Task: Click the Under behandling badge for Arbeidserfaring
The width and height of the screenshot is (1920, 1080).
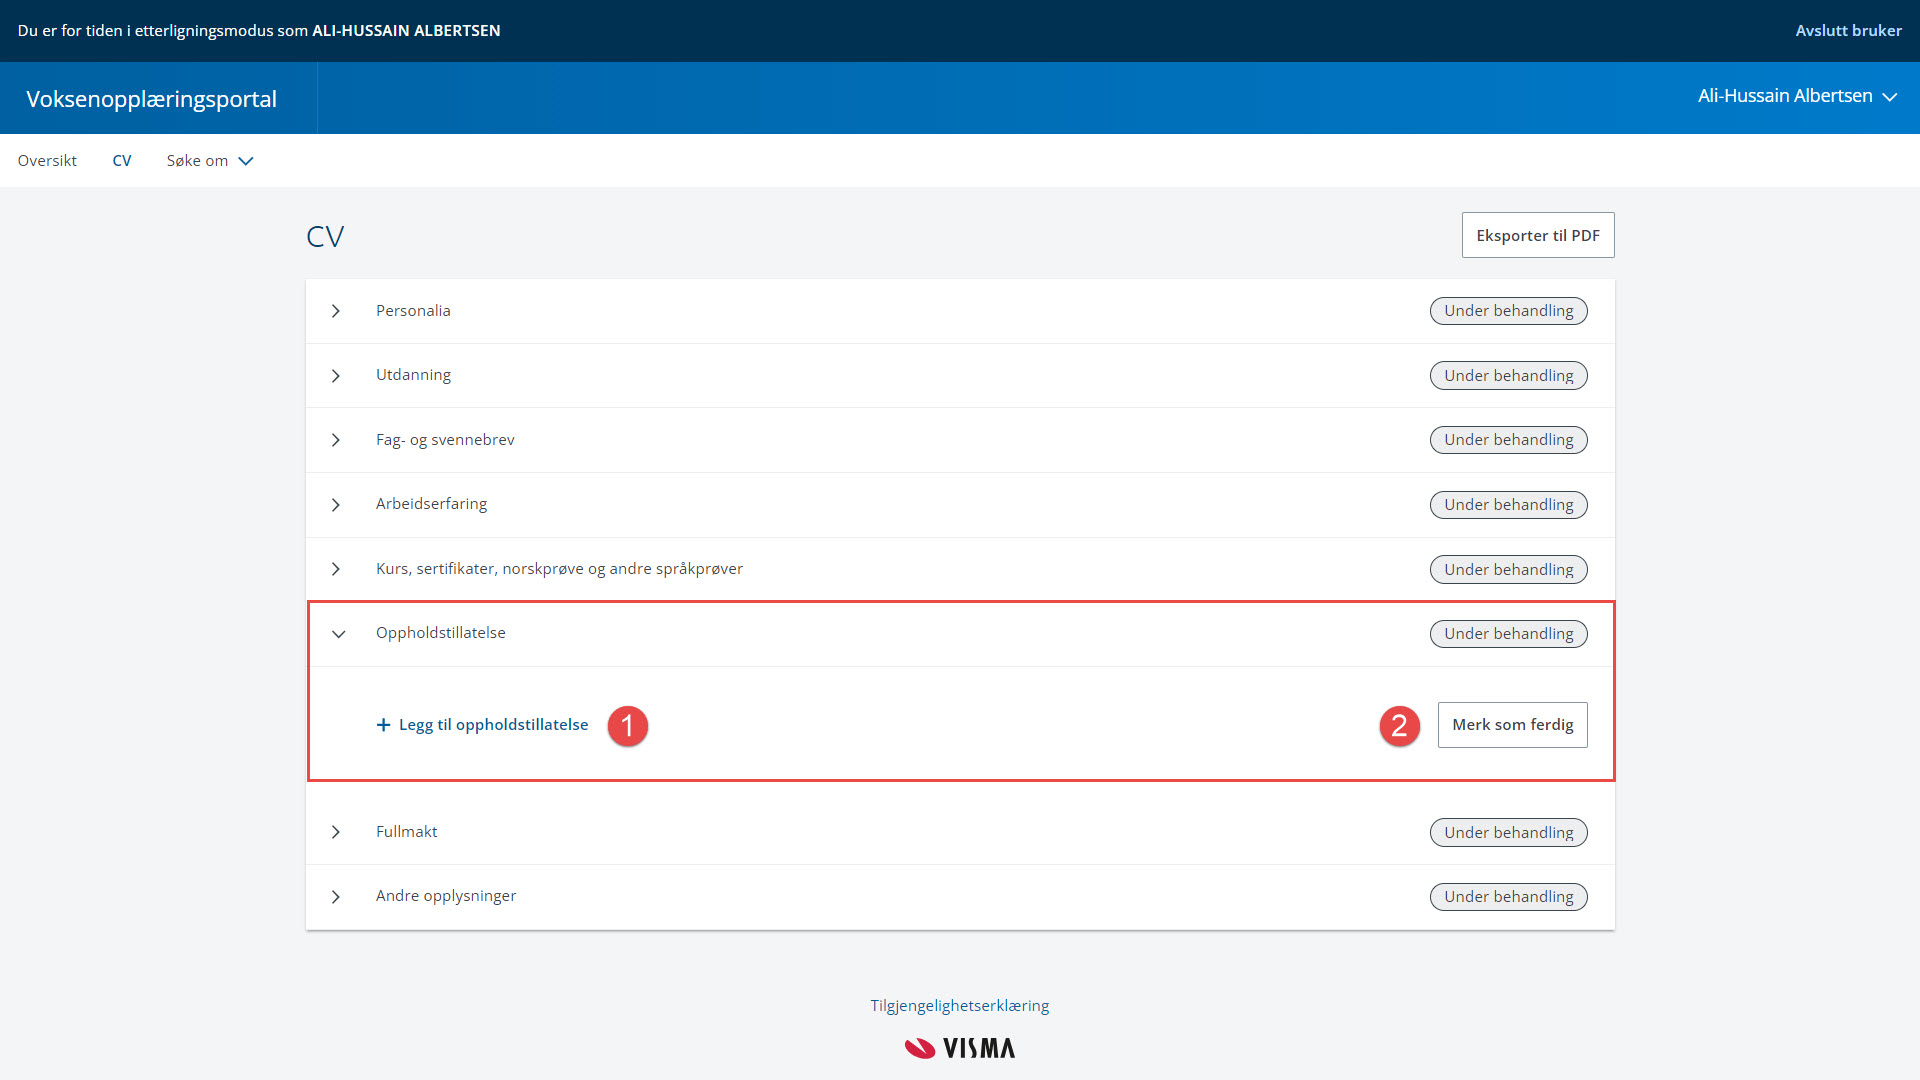Action: [x=1509, y=505]
